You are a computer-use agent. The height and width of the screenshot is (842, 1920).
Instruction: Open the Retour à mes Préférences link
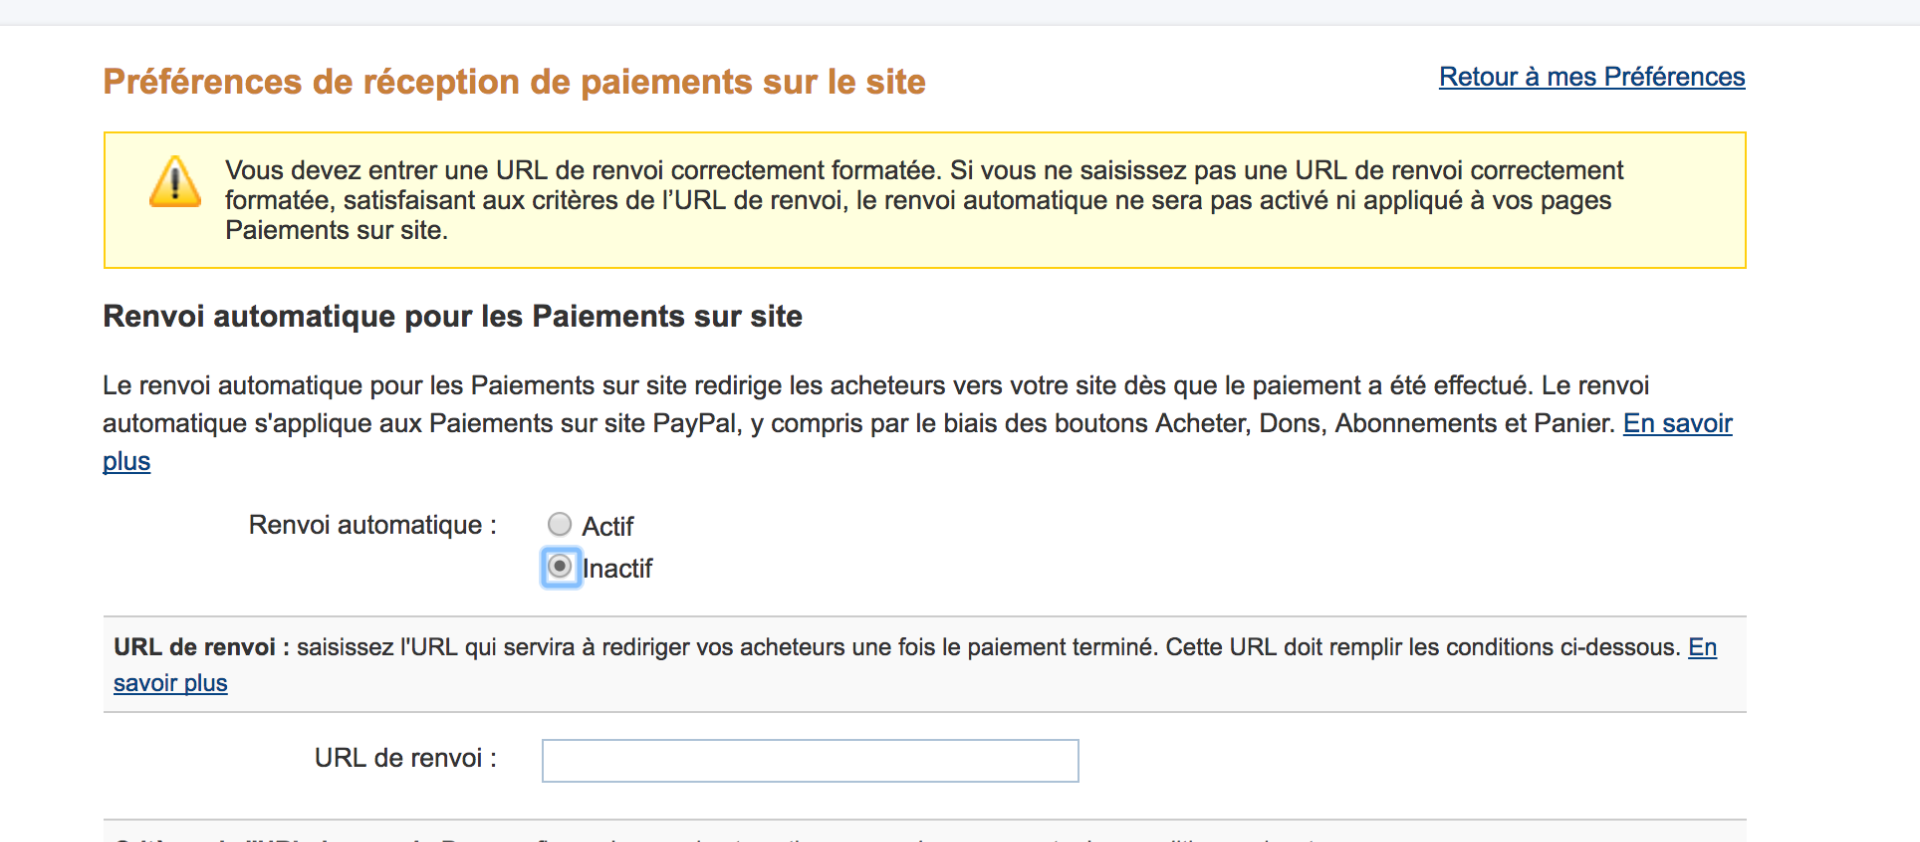point(1591,77)
